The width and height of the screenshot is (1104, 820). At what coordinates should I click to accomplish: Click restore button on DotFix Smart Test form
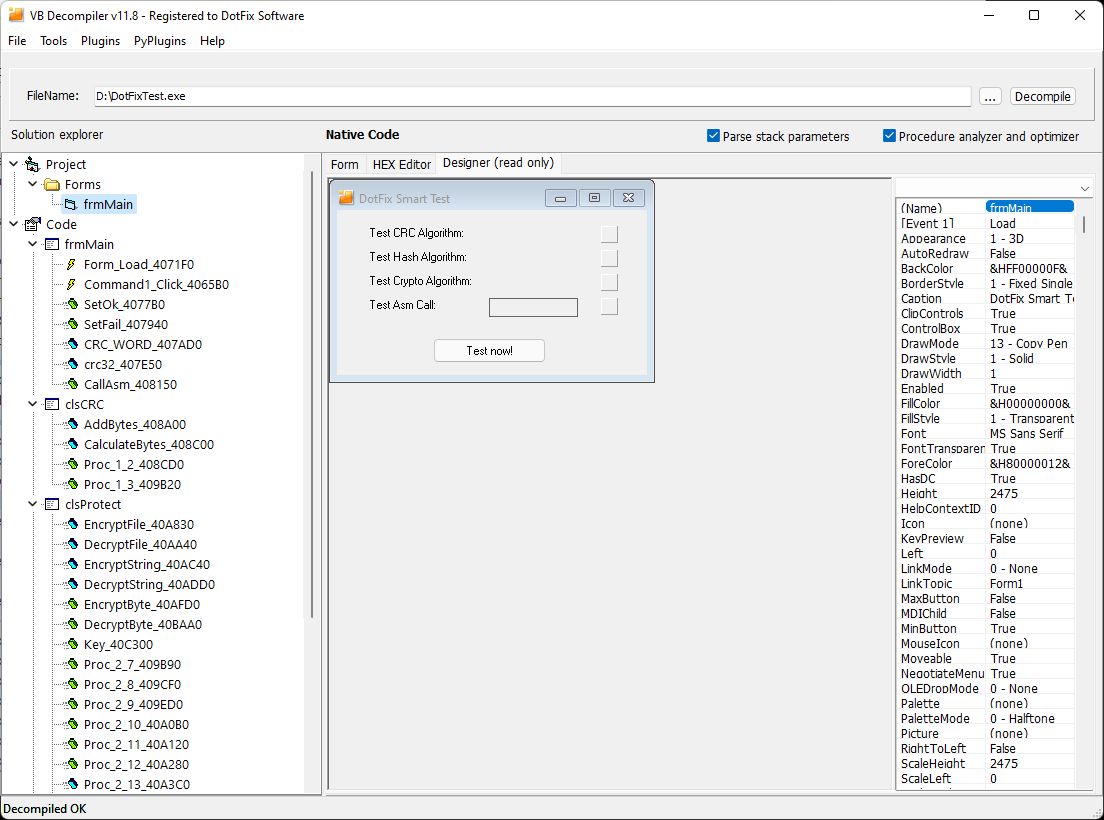[594, 198]
